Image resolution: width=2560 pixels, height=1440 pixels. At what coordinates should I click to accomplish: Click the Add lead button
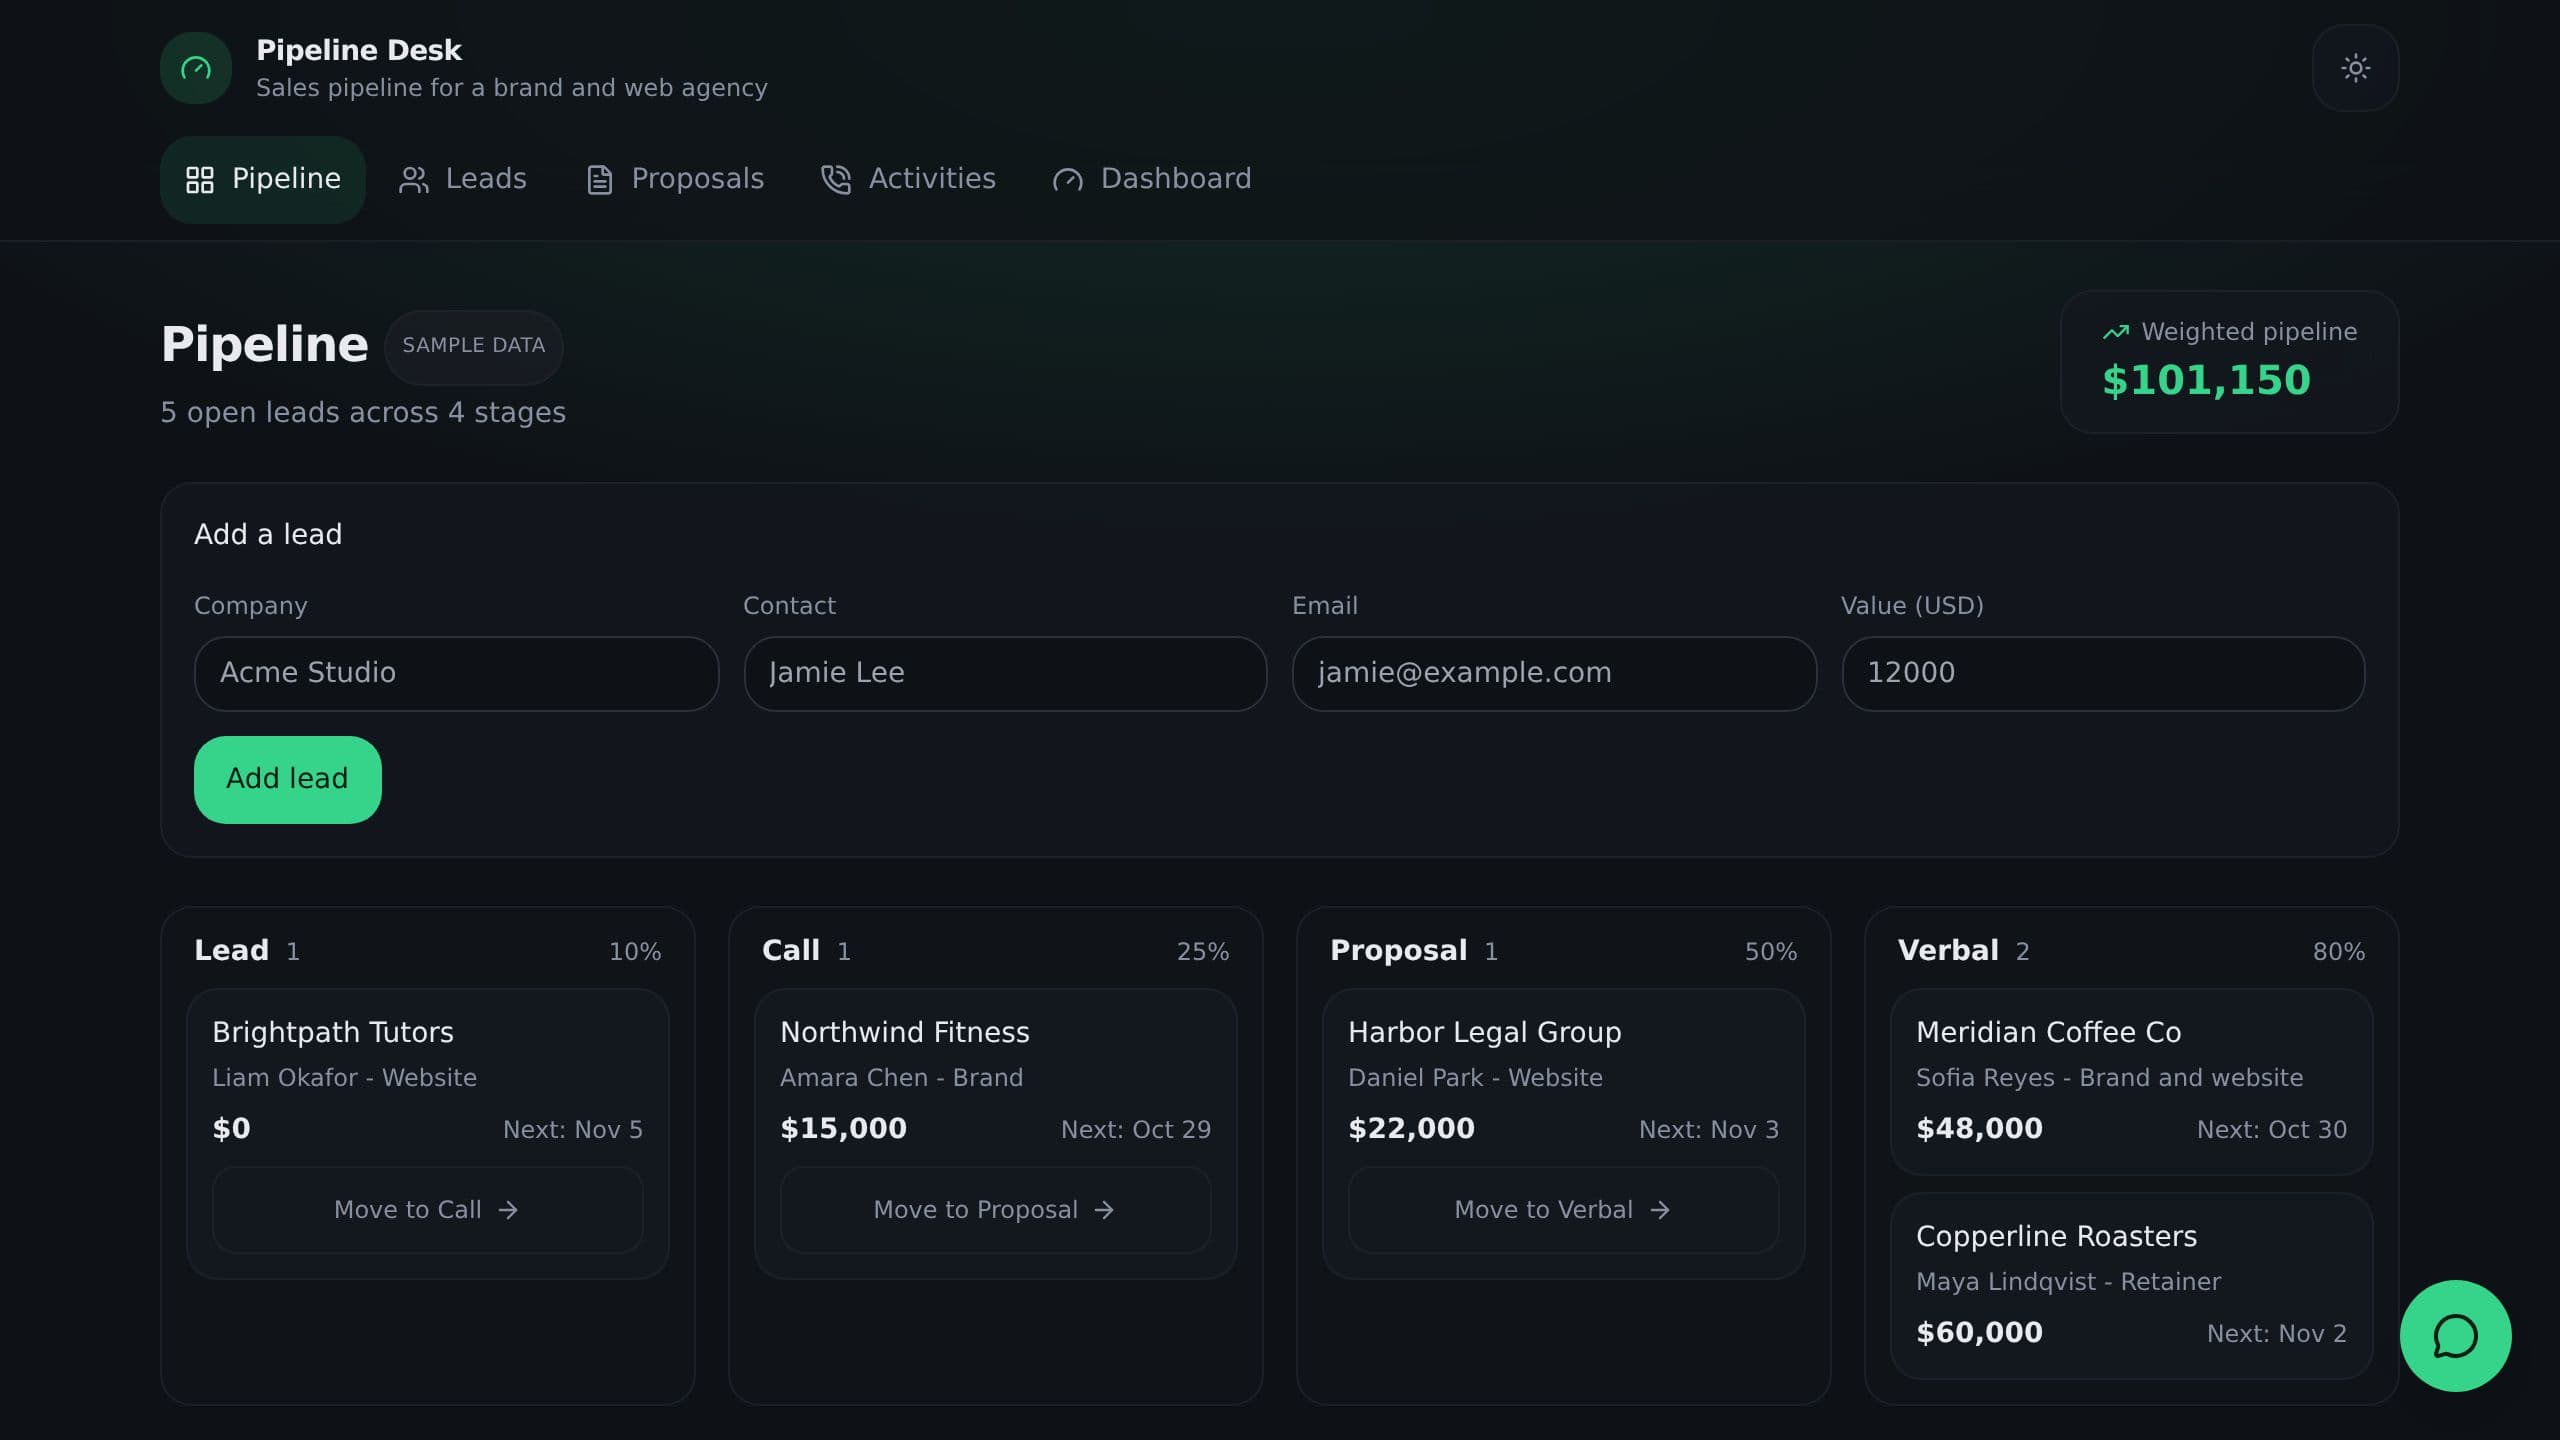pyautogui.click(x=288, y=780)
